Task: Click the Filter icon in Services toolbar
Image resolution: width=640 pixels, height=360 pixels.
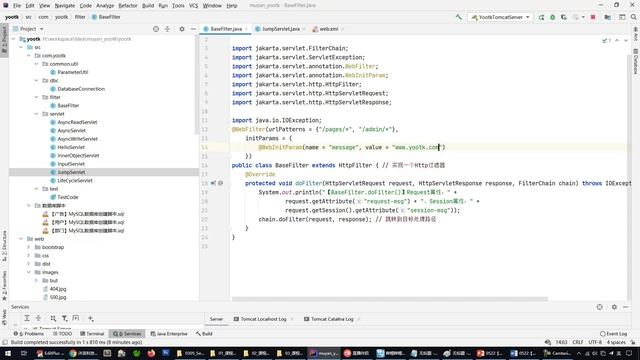Action: click(x=64, y=318)
